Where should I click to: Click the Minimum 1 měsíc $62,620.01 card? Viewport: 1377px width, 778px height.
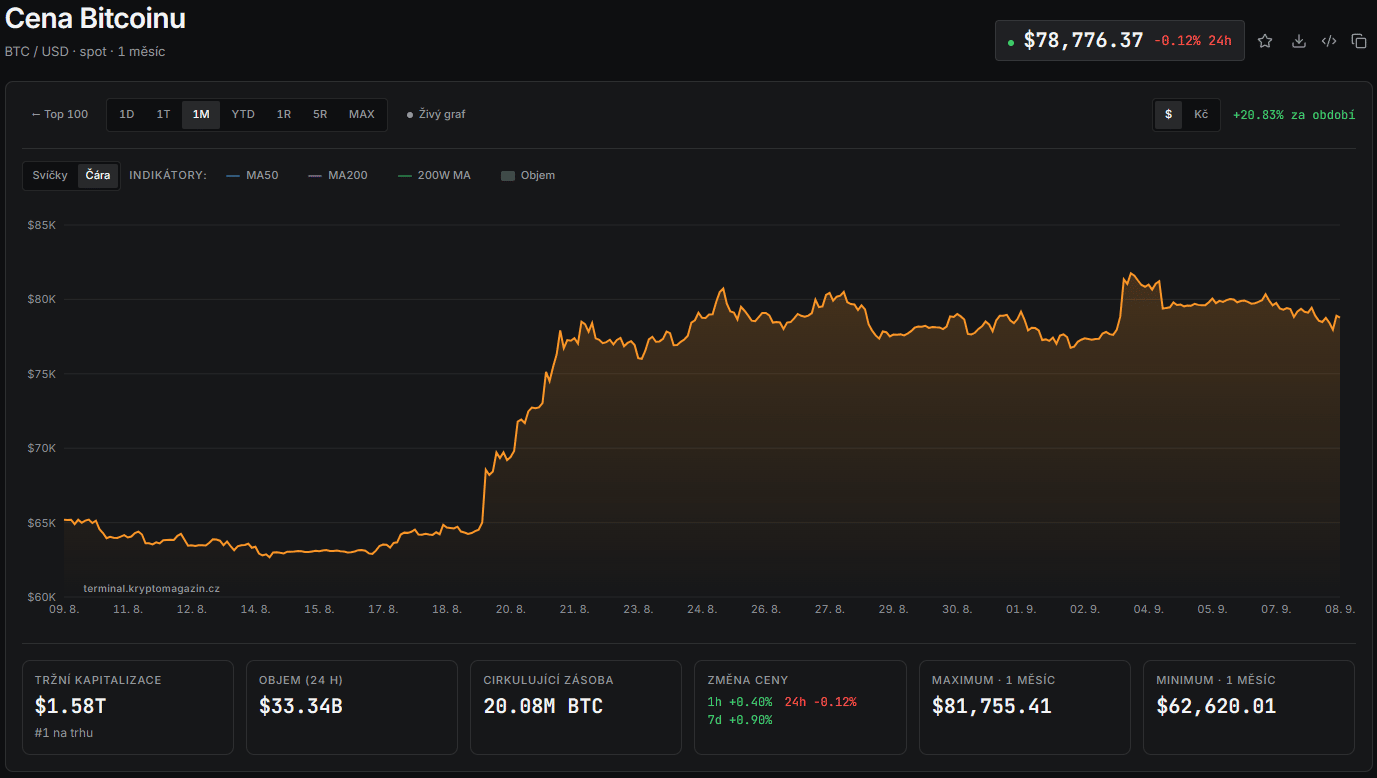click(x=1249, y=707)
